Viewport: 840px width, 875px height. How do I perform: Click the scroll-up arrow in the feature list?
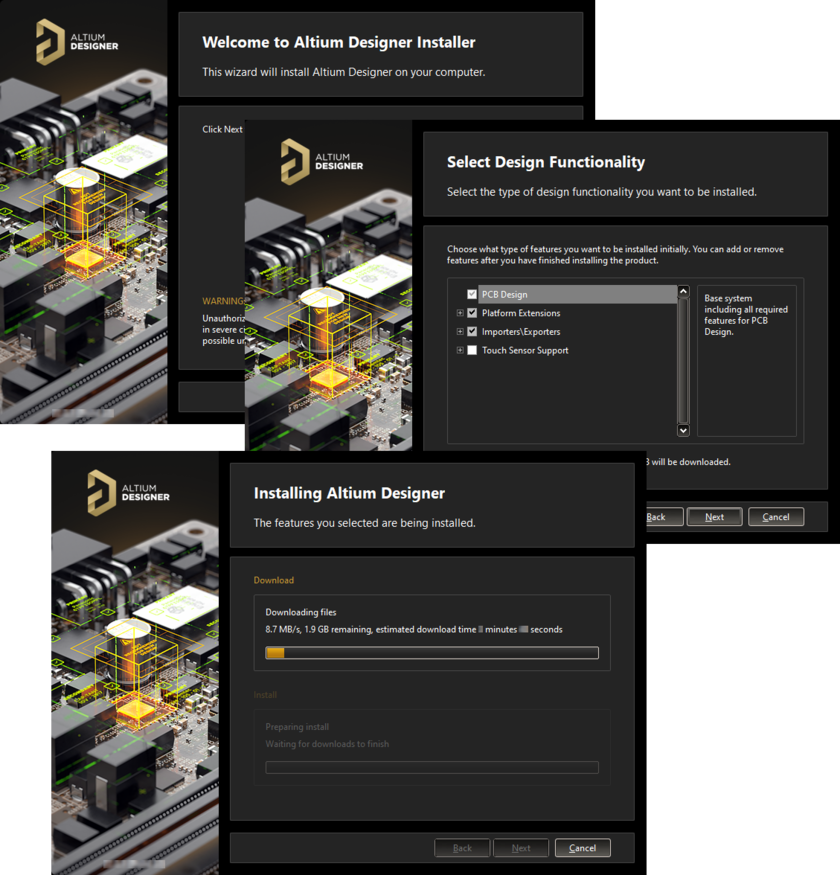[683, 289]
